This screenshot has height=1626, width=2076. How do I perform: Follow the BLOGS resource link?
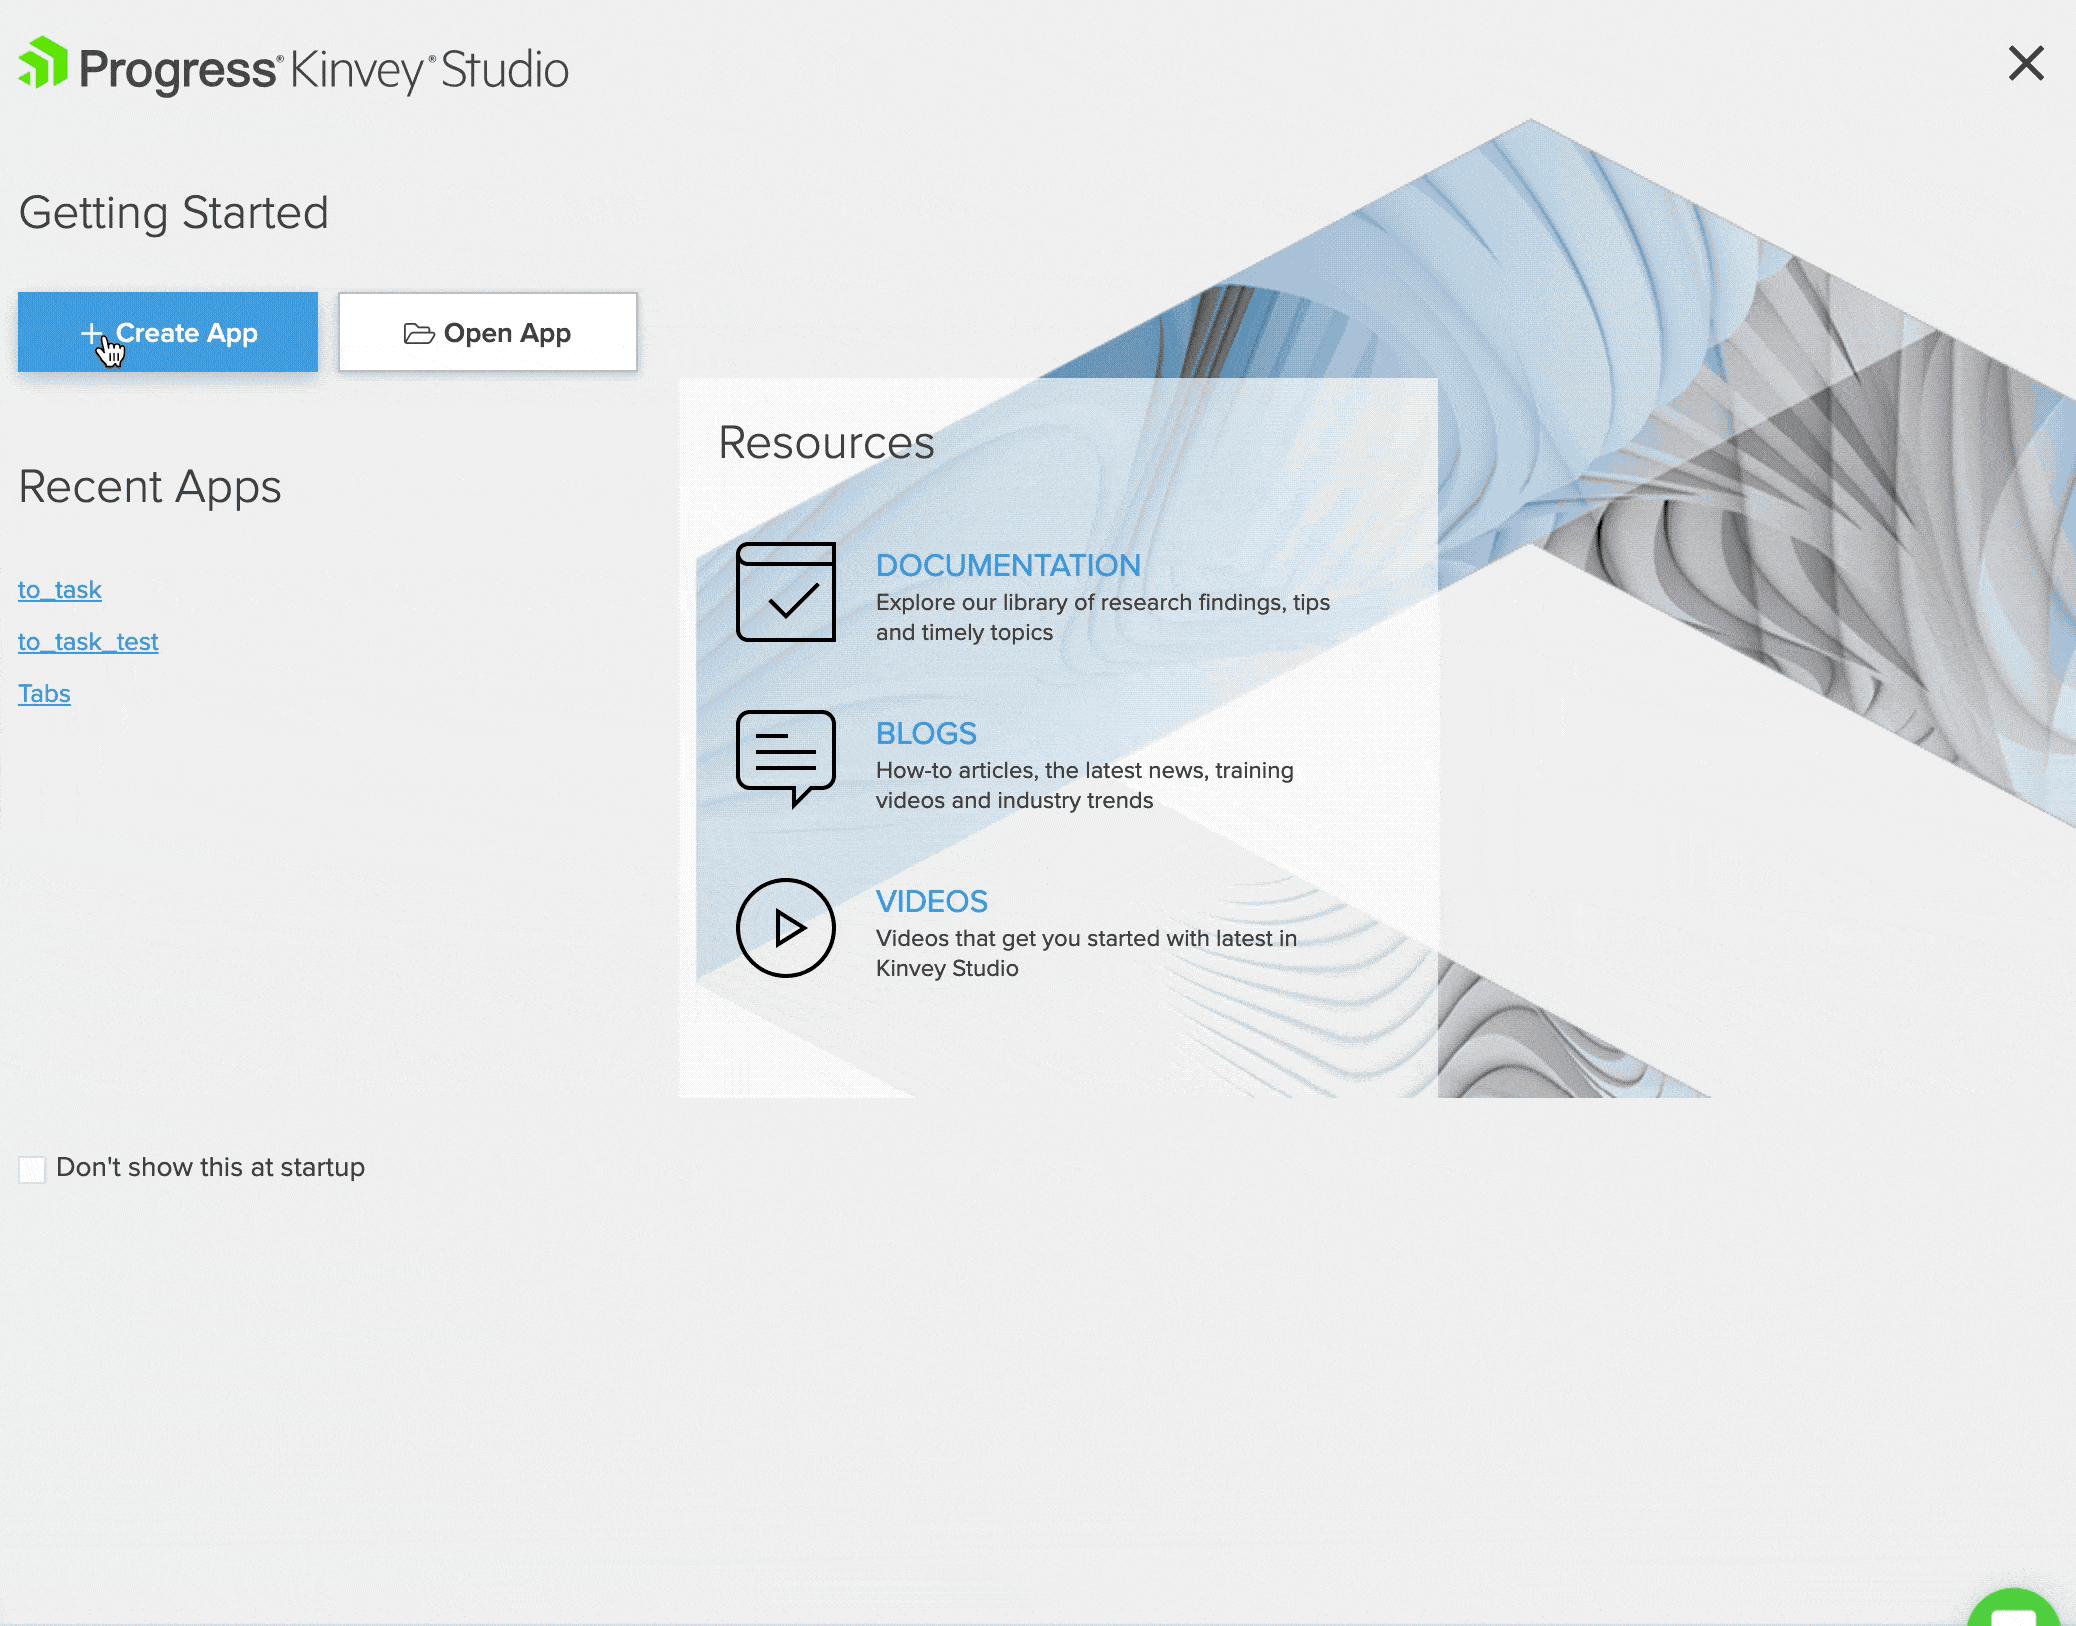tap(925, 733)
